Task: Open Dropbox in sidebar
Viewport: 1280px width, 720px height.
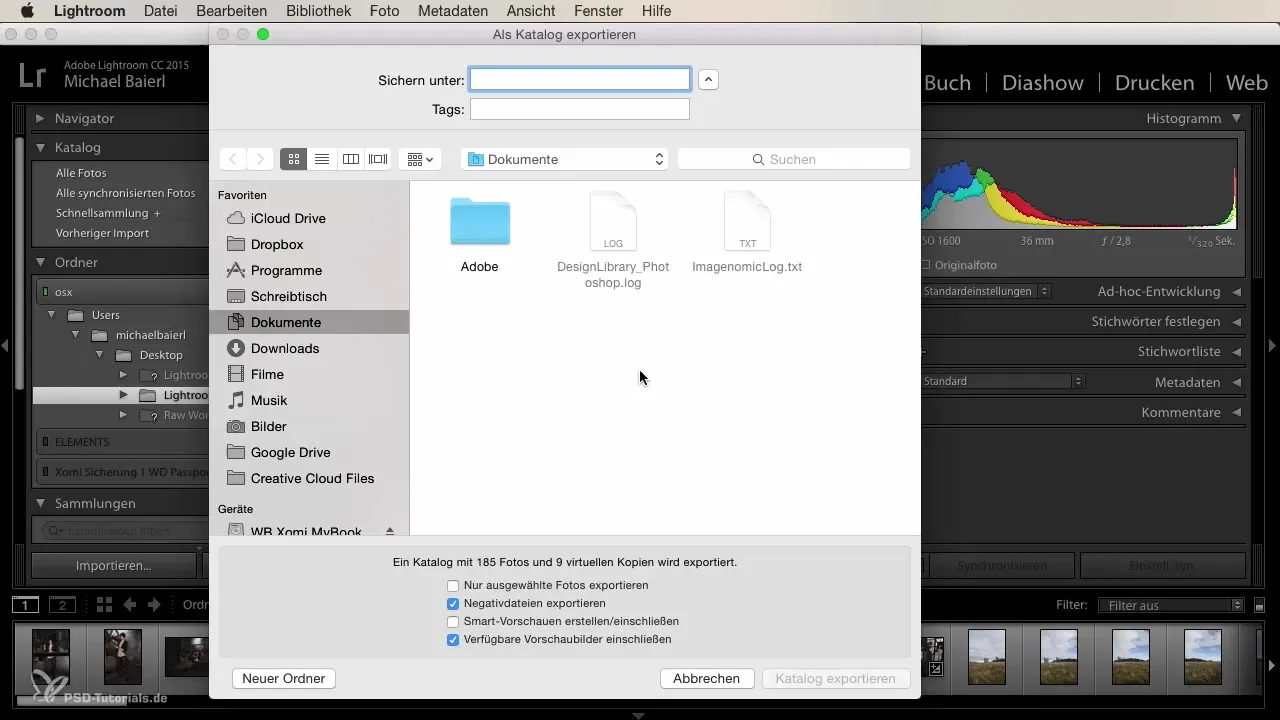Action: [277, 244]
